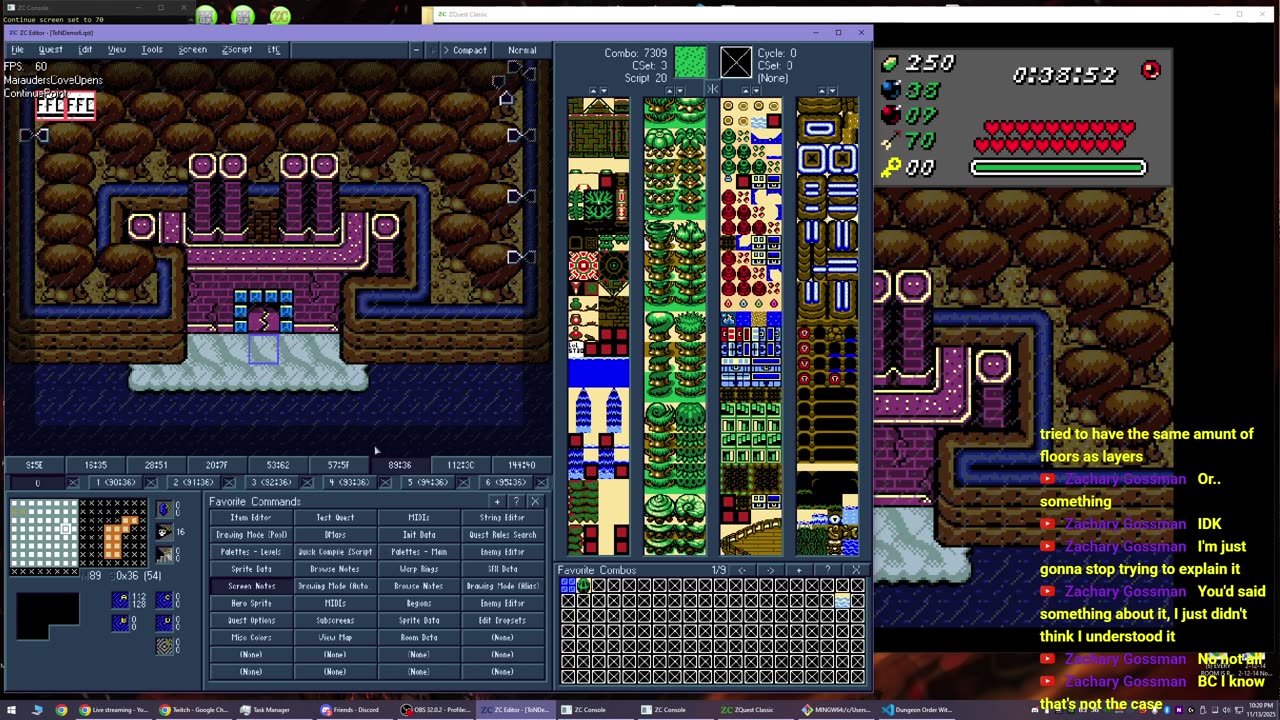1280x720 pixels.
Task: Open the ZScript menu
Action: 237,50
